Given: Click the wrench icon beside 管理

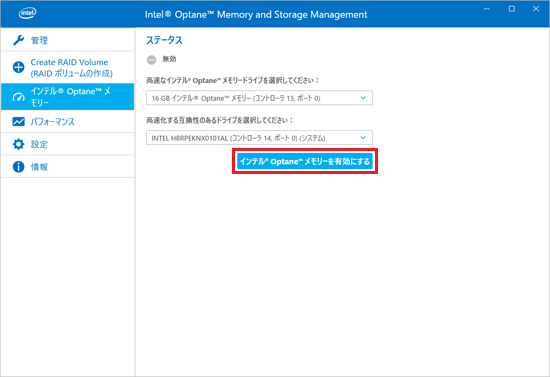Looking at the screenshot, I should tap(19, 40).
